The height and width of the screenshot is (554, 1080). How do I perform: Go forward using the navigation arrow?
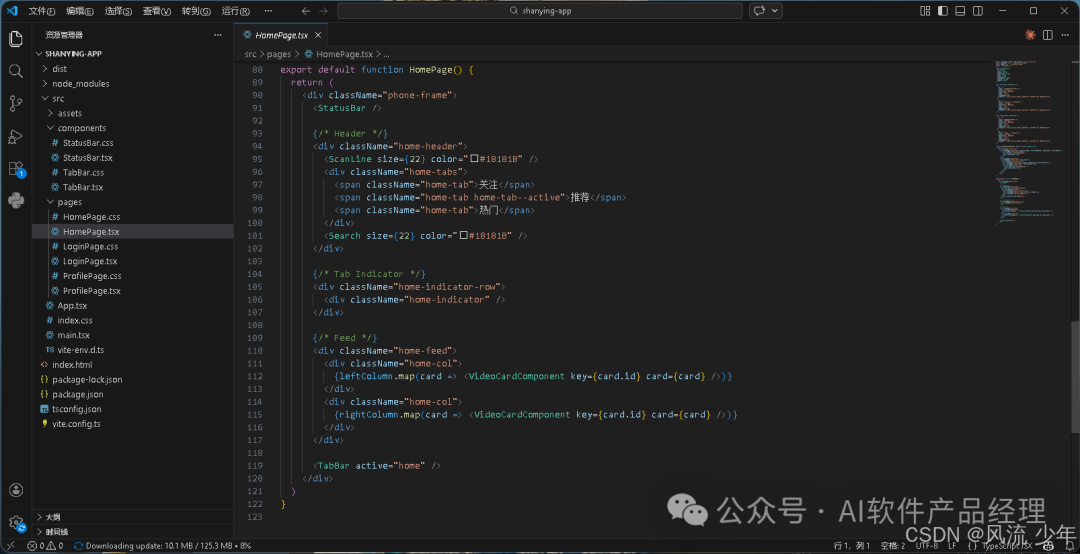(x=323, y=11)
